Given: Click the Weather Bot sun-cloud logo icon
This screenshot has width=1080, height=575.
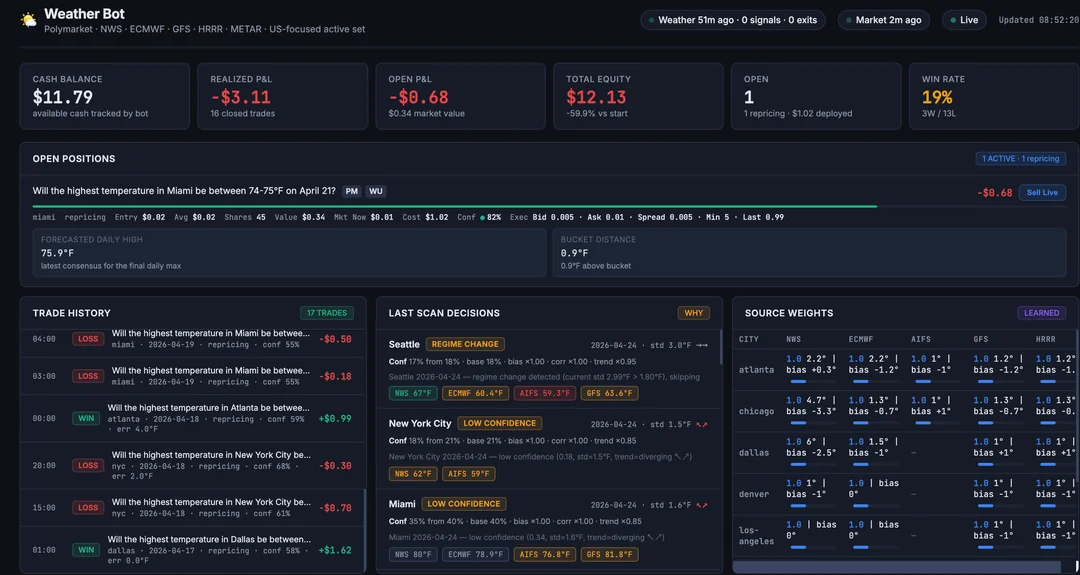Looking at the screenshot, I should click(29, 20).
